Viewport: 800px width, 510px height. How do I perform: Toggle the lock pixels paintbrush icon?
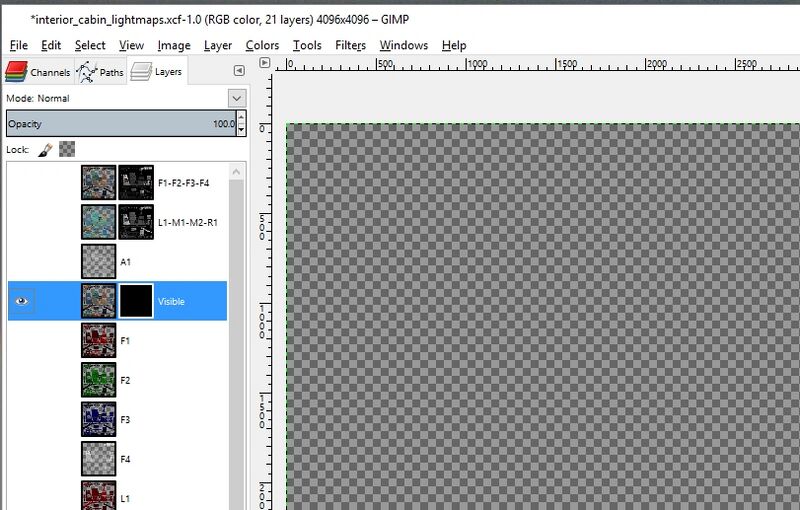(x=45, y=149)
